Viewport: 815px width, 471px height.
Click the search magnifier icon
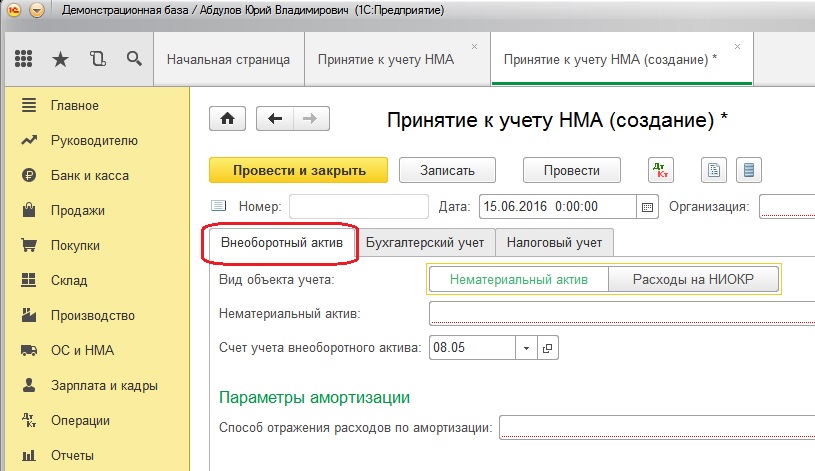click(134, 59)
